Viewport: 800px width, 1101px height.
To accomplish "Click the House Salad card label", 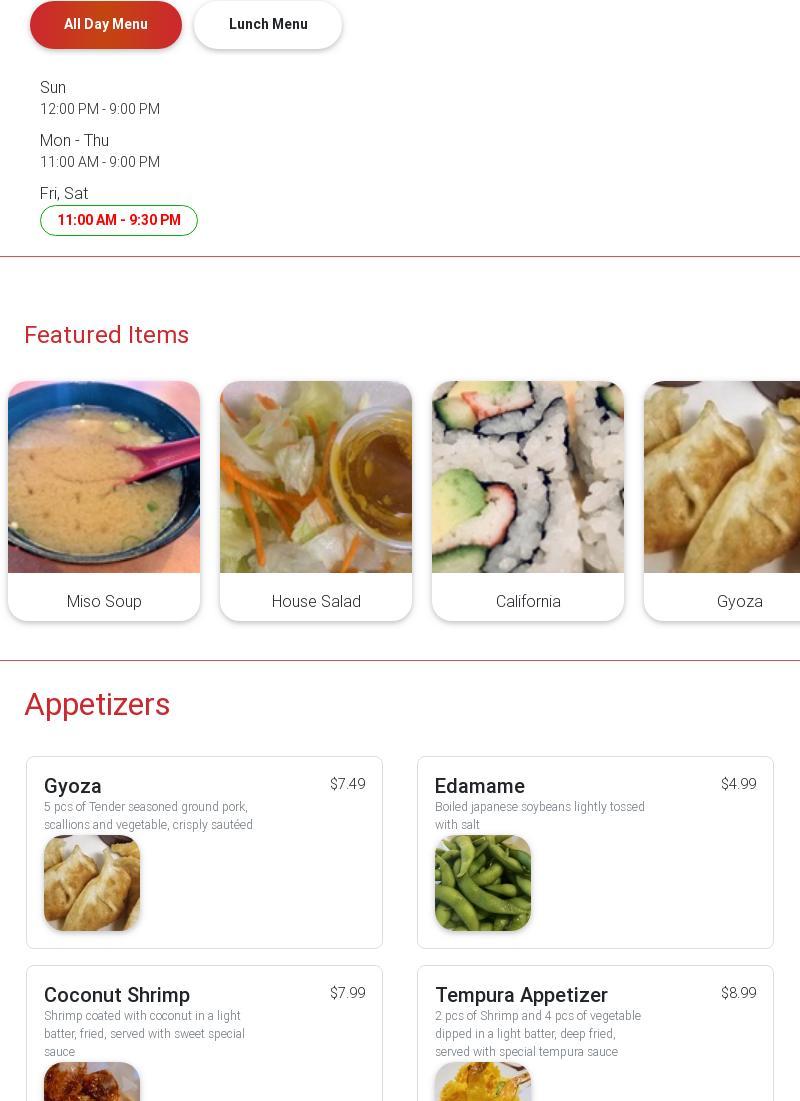I will pyautogui.click(x=316, y=601).
